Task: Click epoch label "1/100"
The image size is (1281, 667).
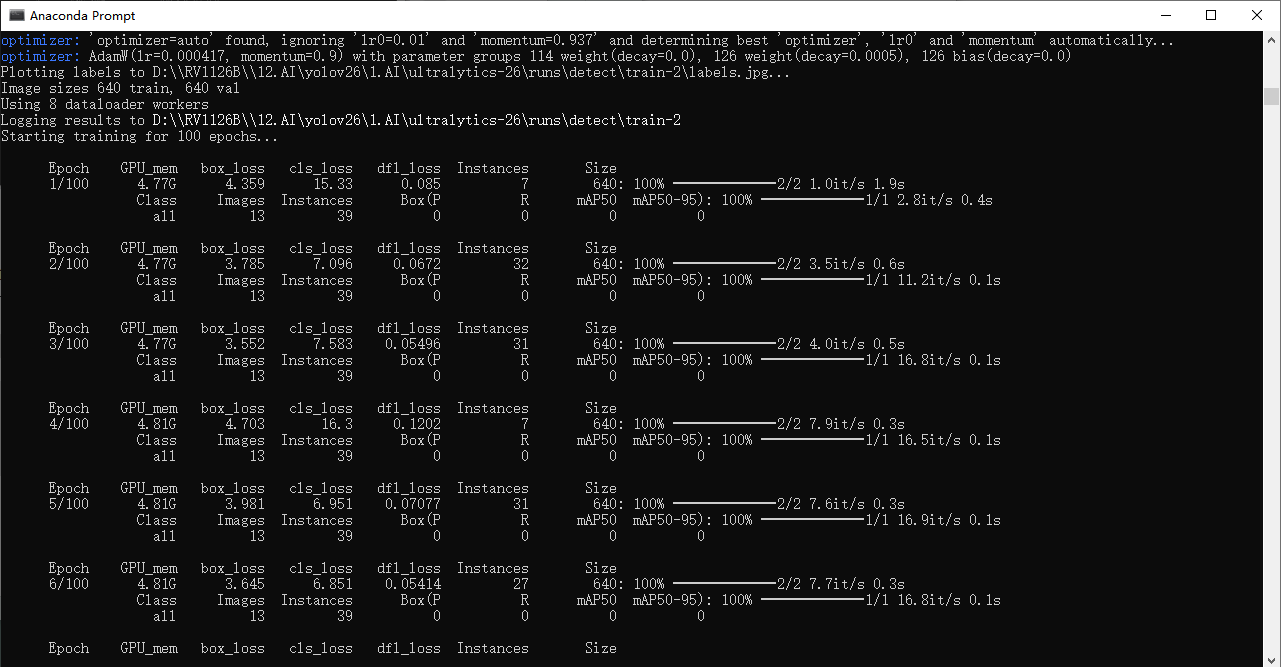Action: tap(69, 185)
